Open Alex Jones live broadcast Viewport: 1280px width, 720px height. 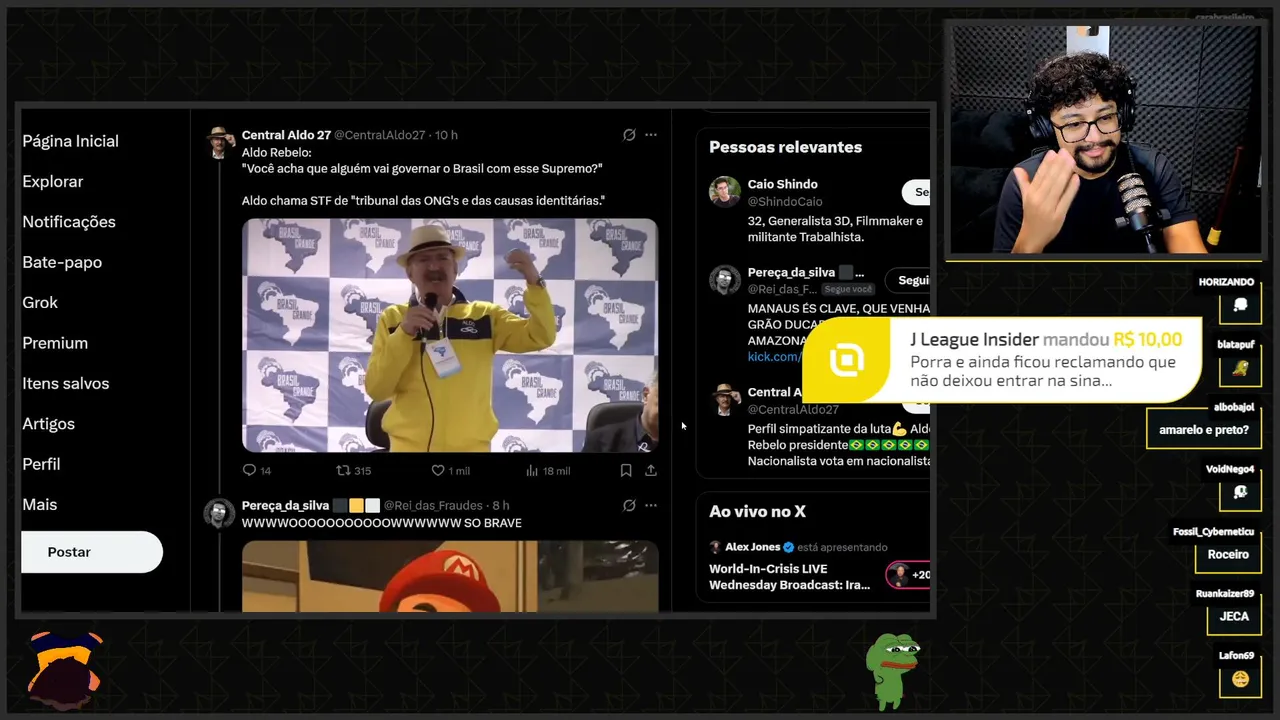coord(790,577)
